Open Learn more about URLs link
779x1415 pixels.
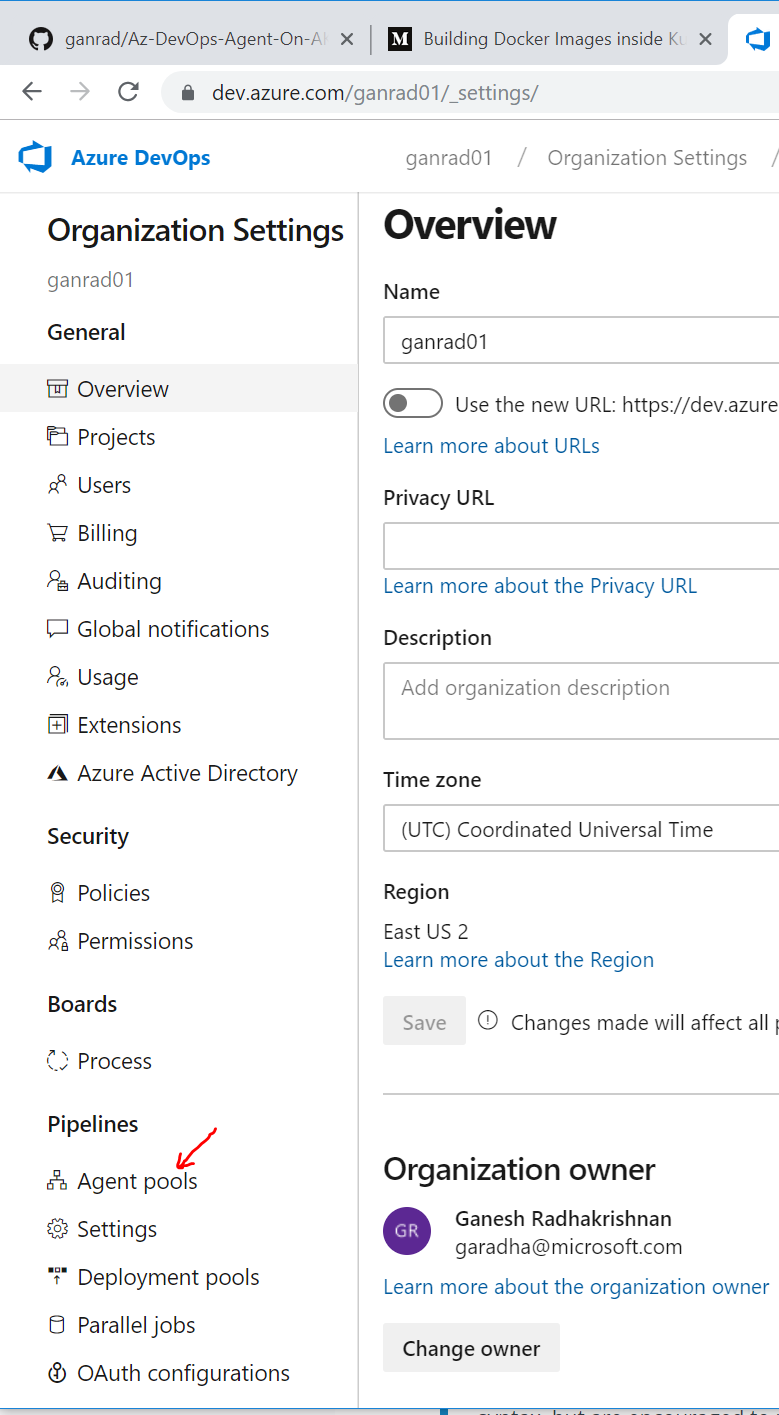point(491,446)
